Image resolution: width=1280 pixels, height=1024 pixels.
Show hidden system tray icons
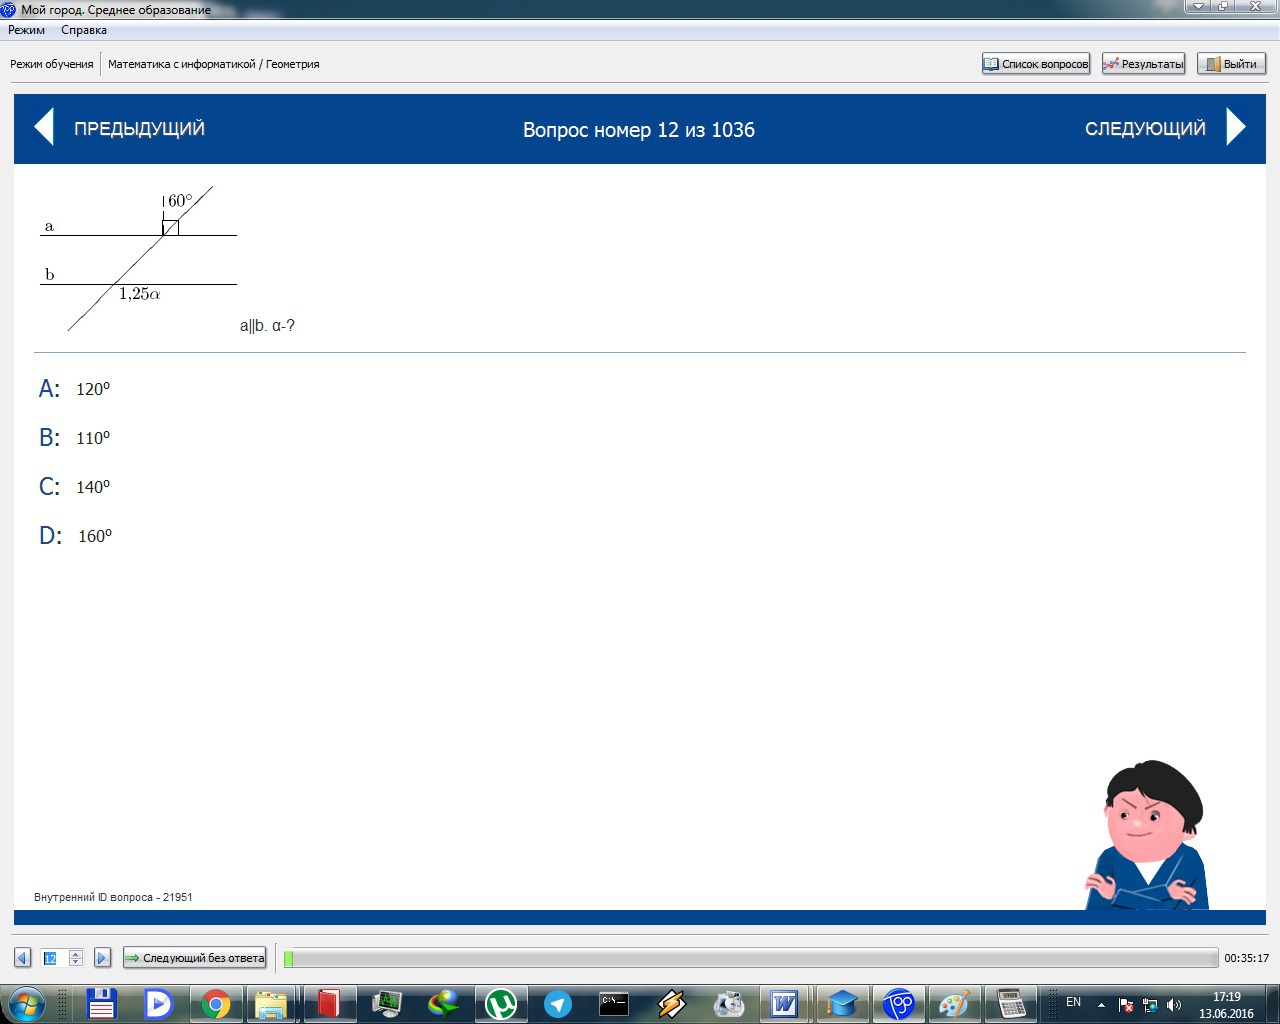coord(1101,1004)
